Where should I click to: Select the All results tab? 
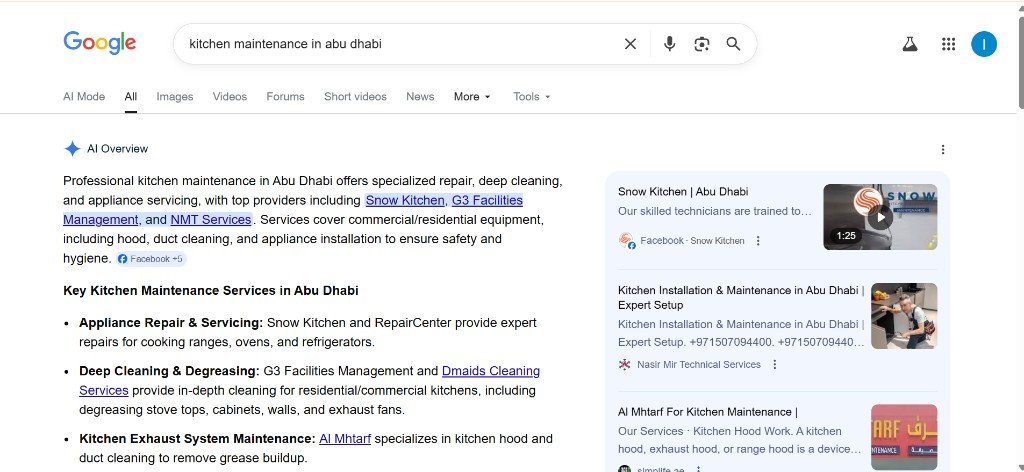(131, 97)
